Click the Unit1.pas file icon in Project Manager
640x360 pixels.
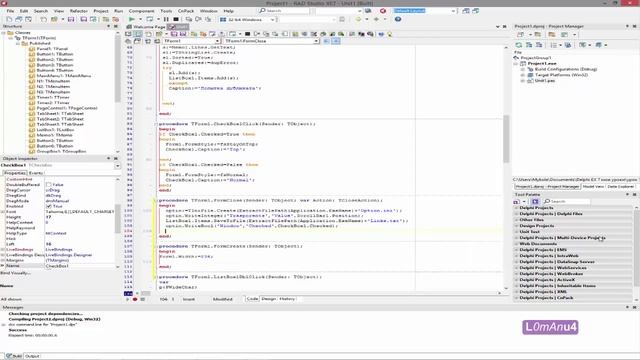(x=530, y=81)
